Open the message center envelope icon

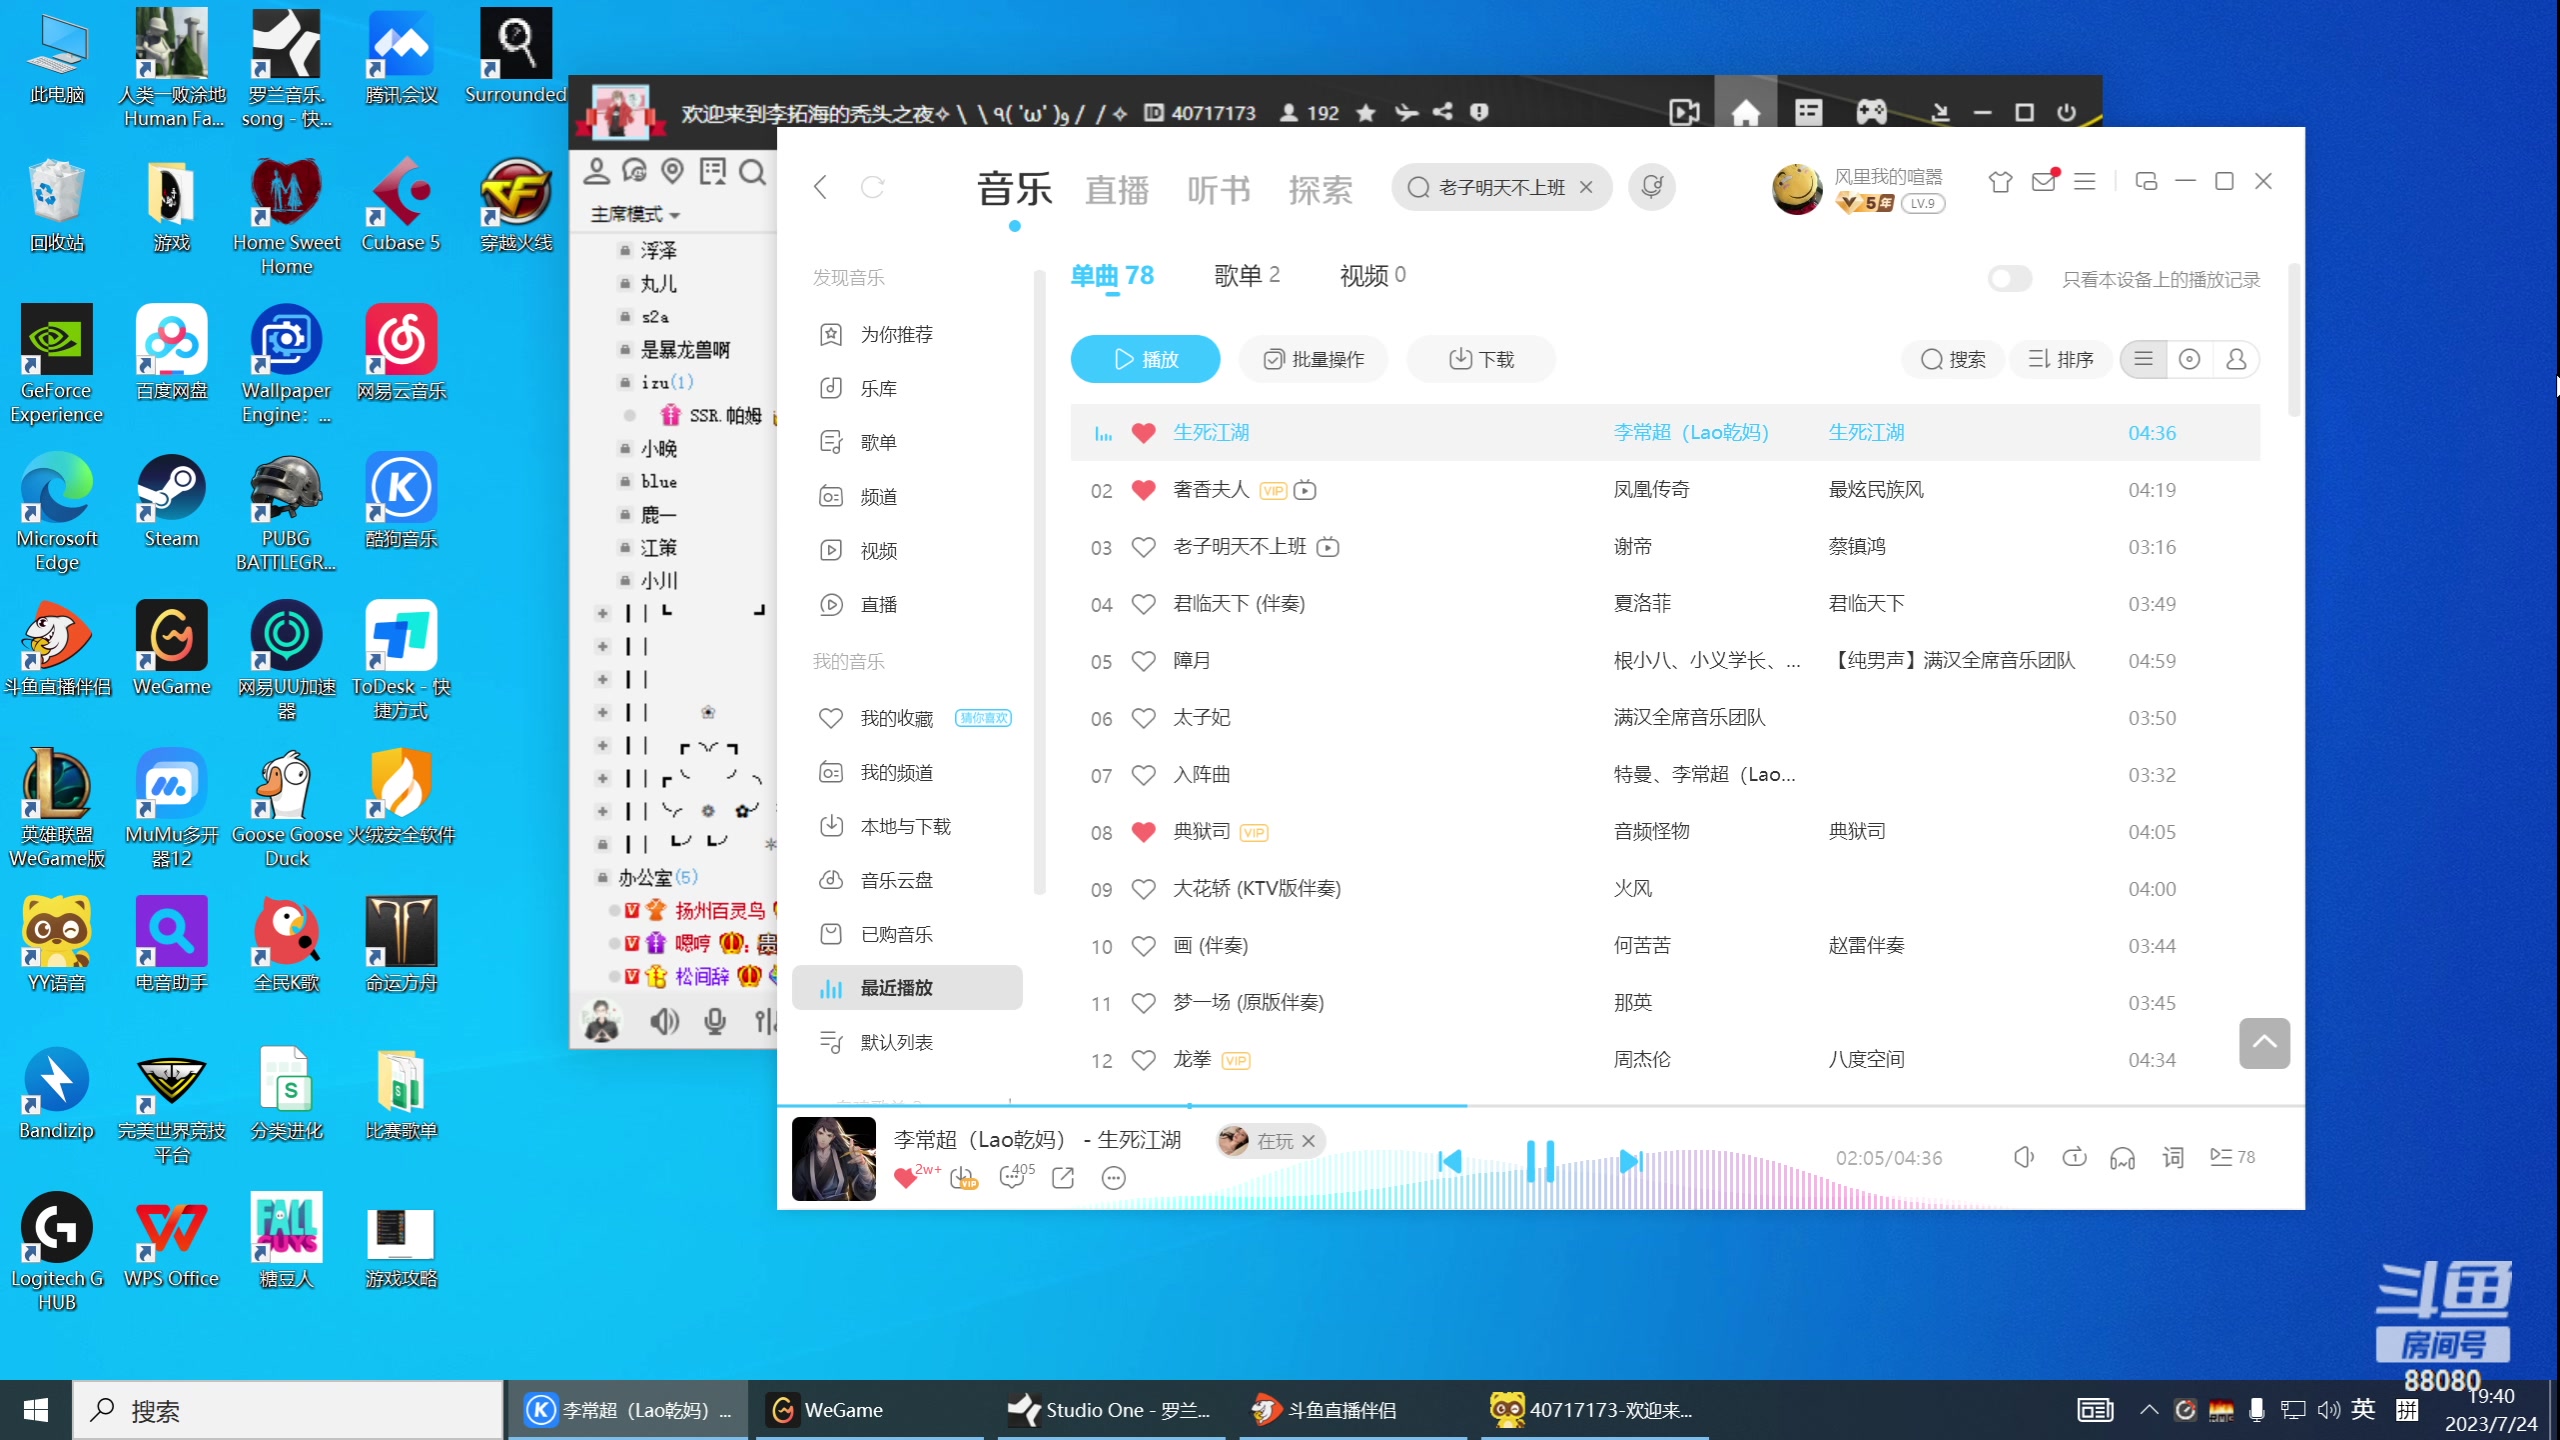pos(2043,181)
